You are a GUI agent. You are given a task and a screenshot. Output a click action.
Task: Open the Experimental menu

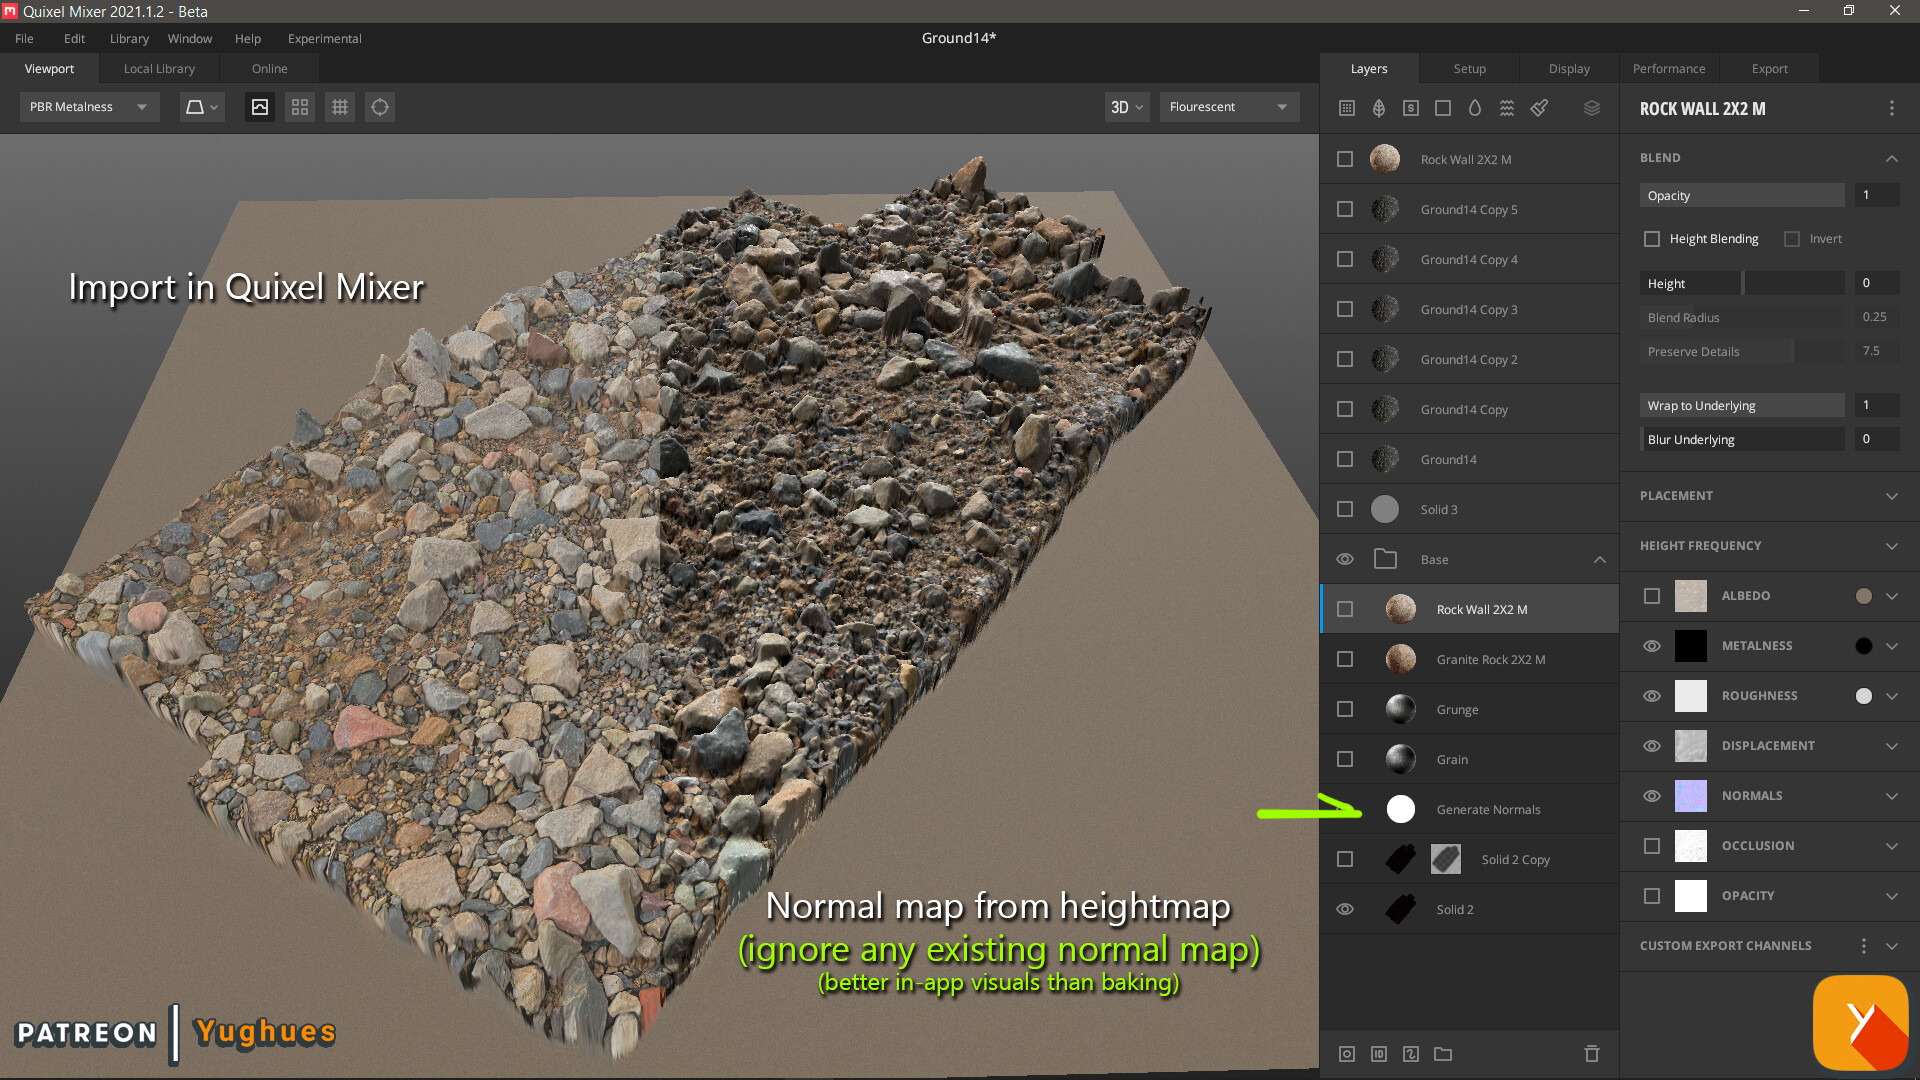[x=324, y=38]
